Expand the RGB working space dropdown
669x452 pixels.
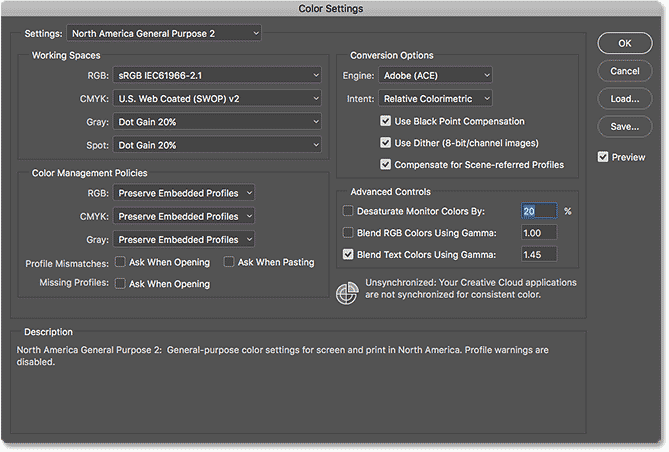click(x=216, y=74)
